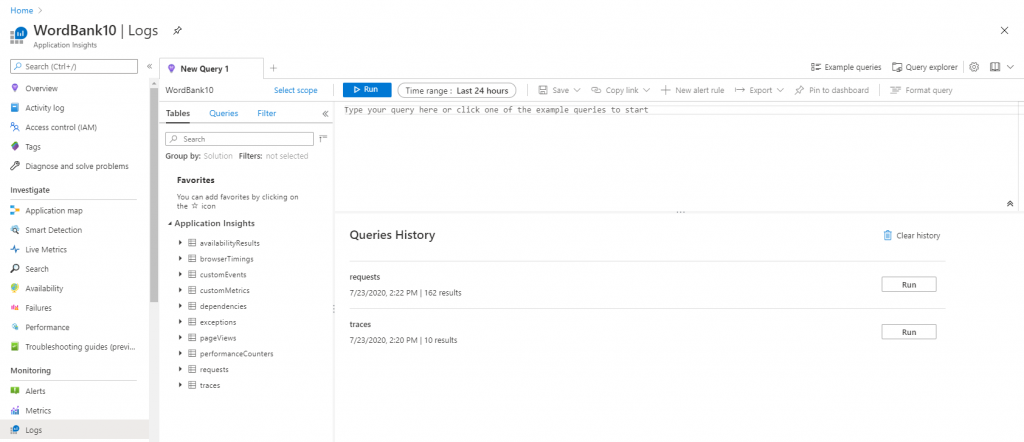Open Access control (IAM)
This screenshot has height=442, width=1024.
click(x=61, y=127)
